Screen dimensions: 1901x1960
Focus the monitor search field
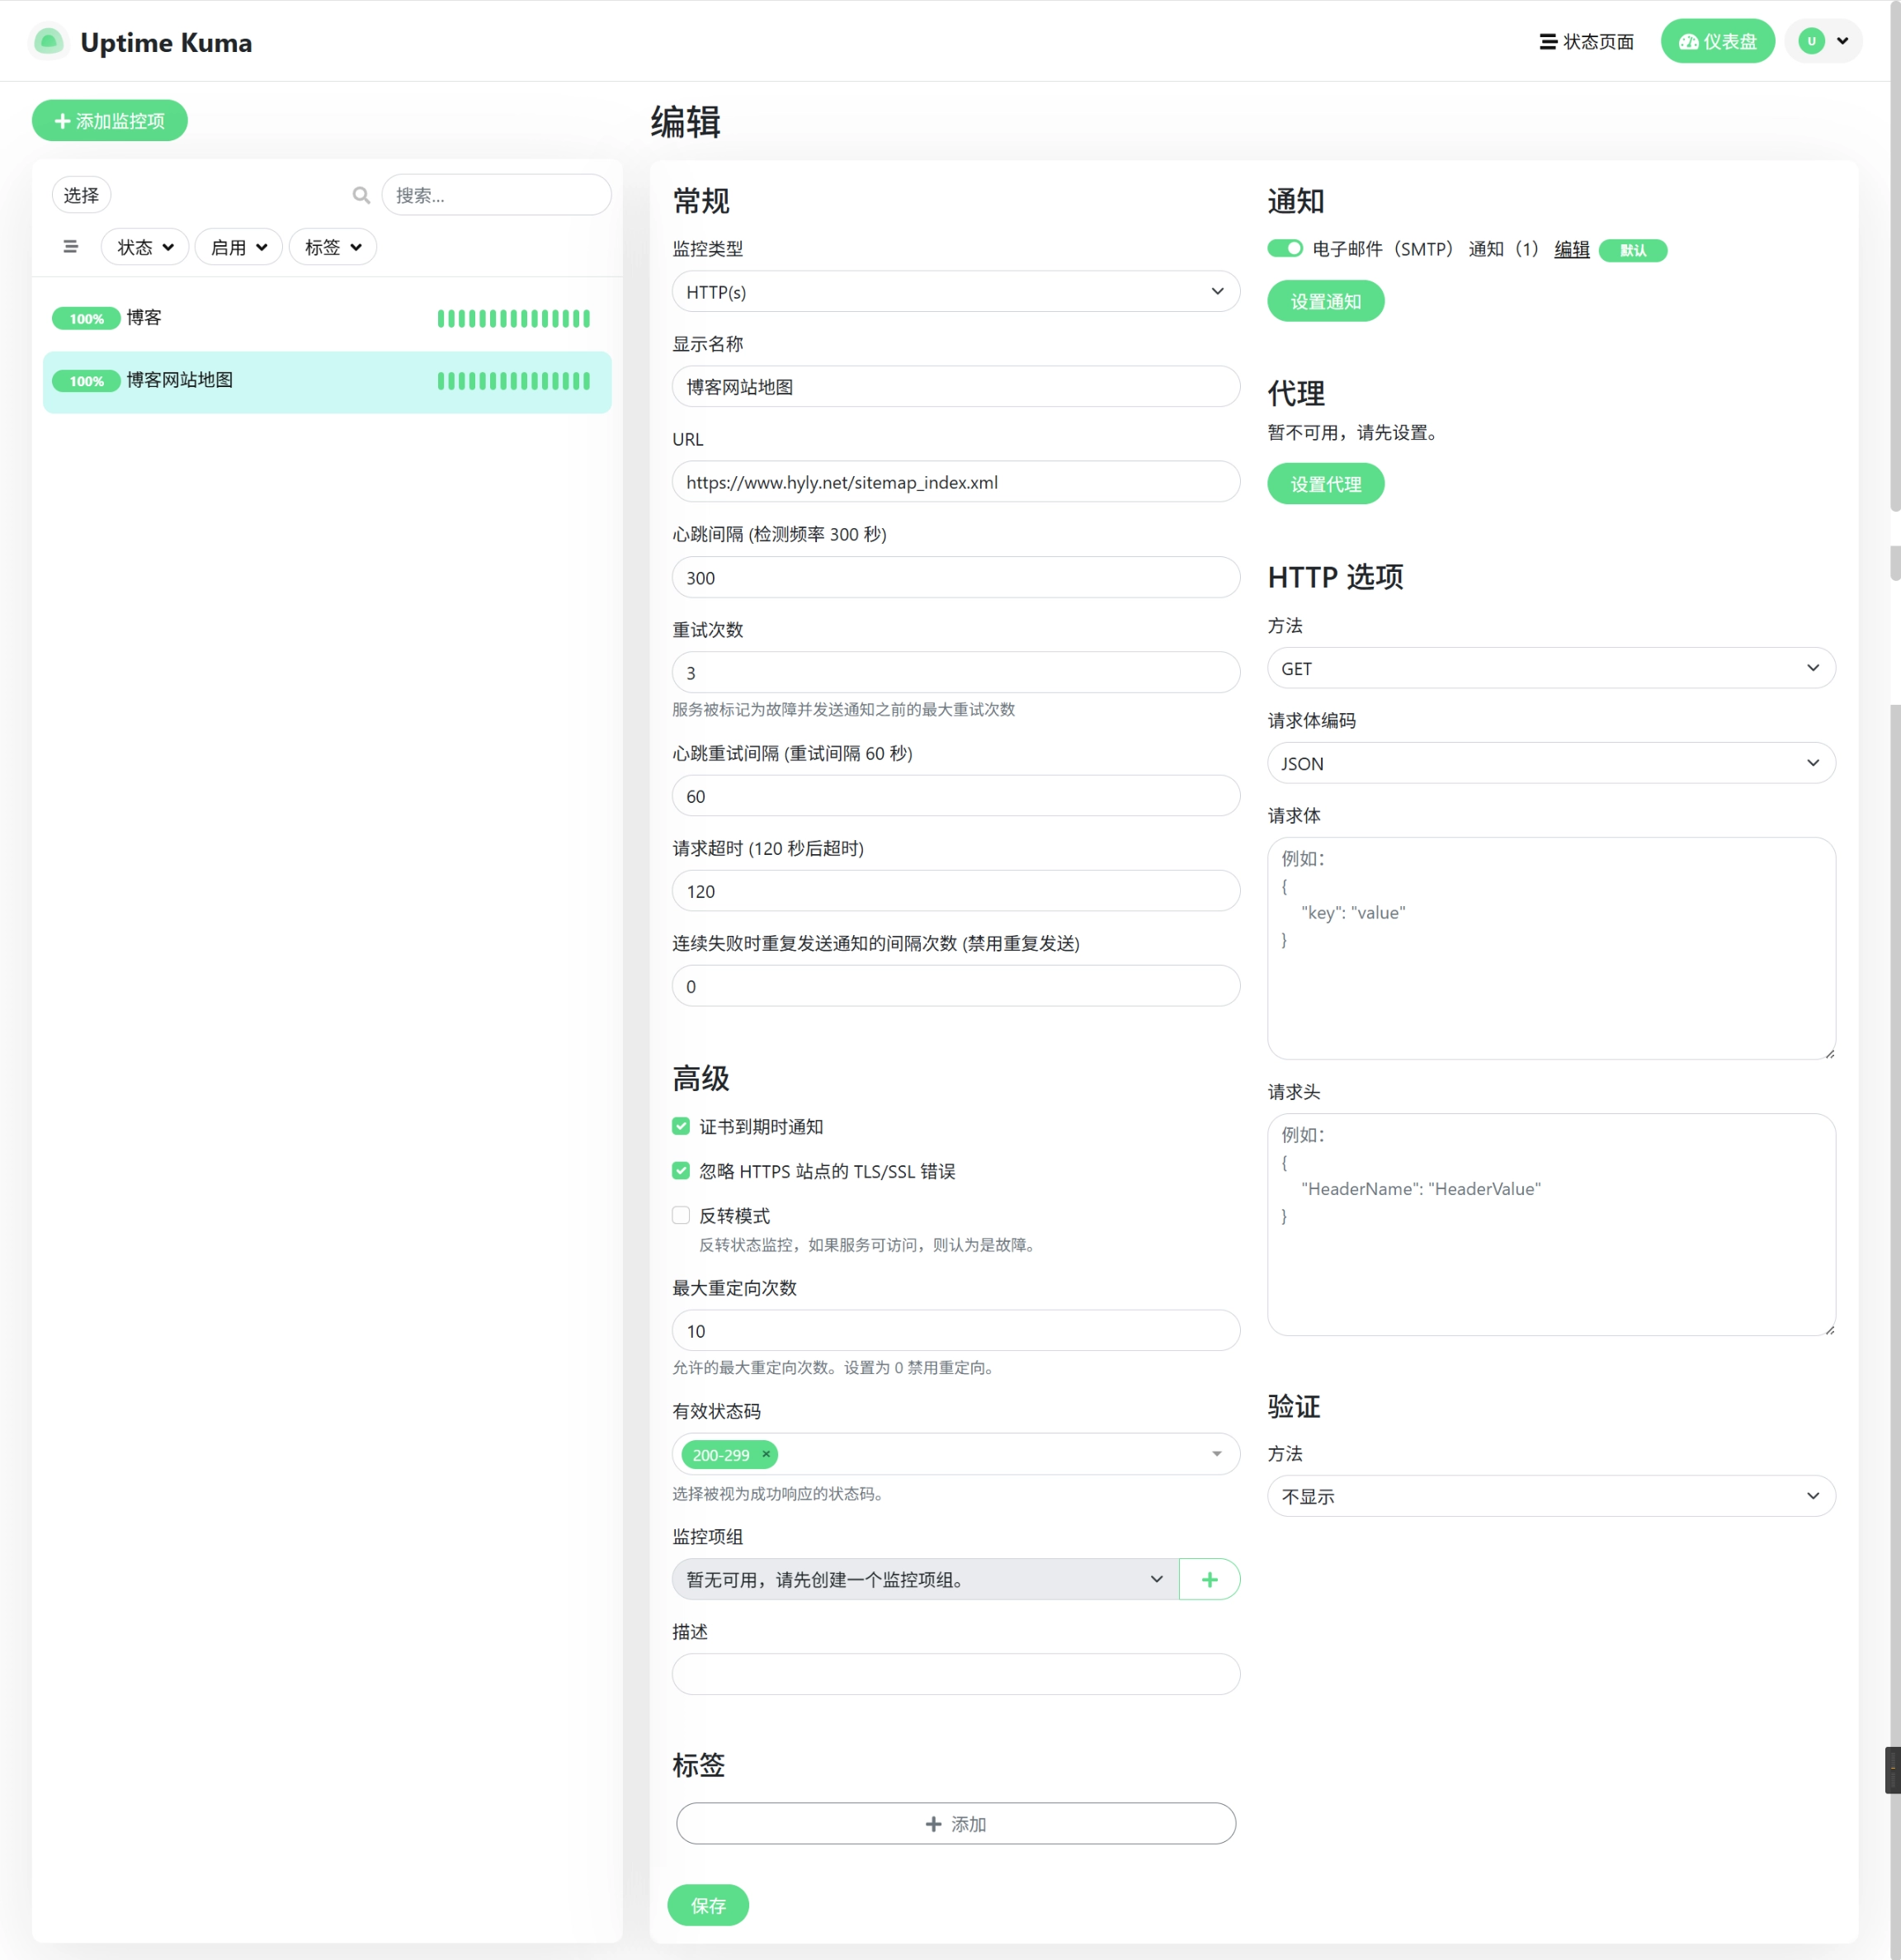(x=496, y=195)
